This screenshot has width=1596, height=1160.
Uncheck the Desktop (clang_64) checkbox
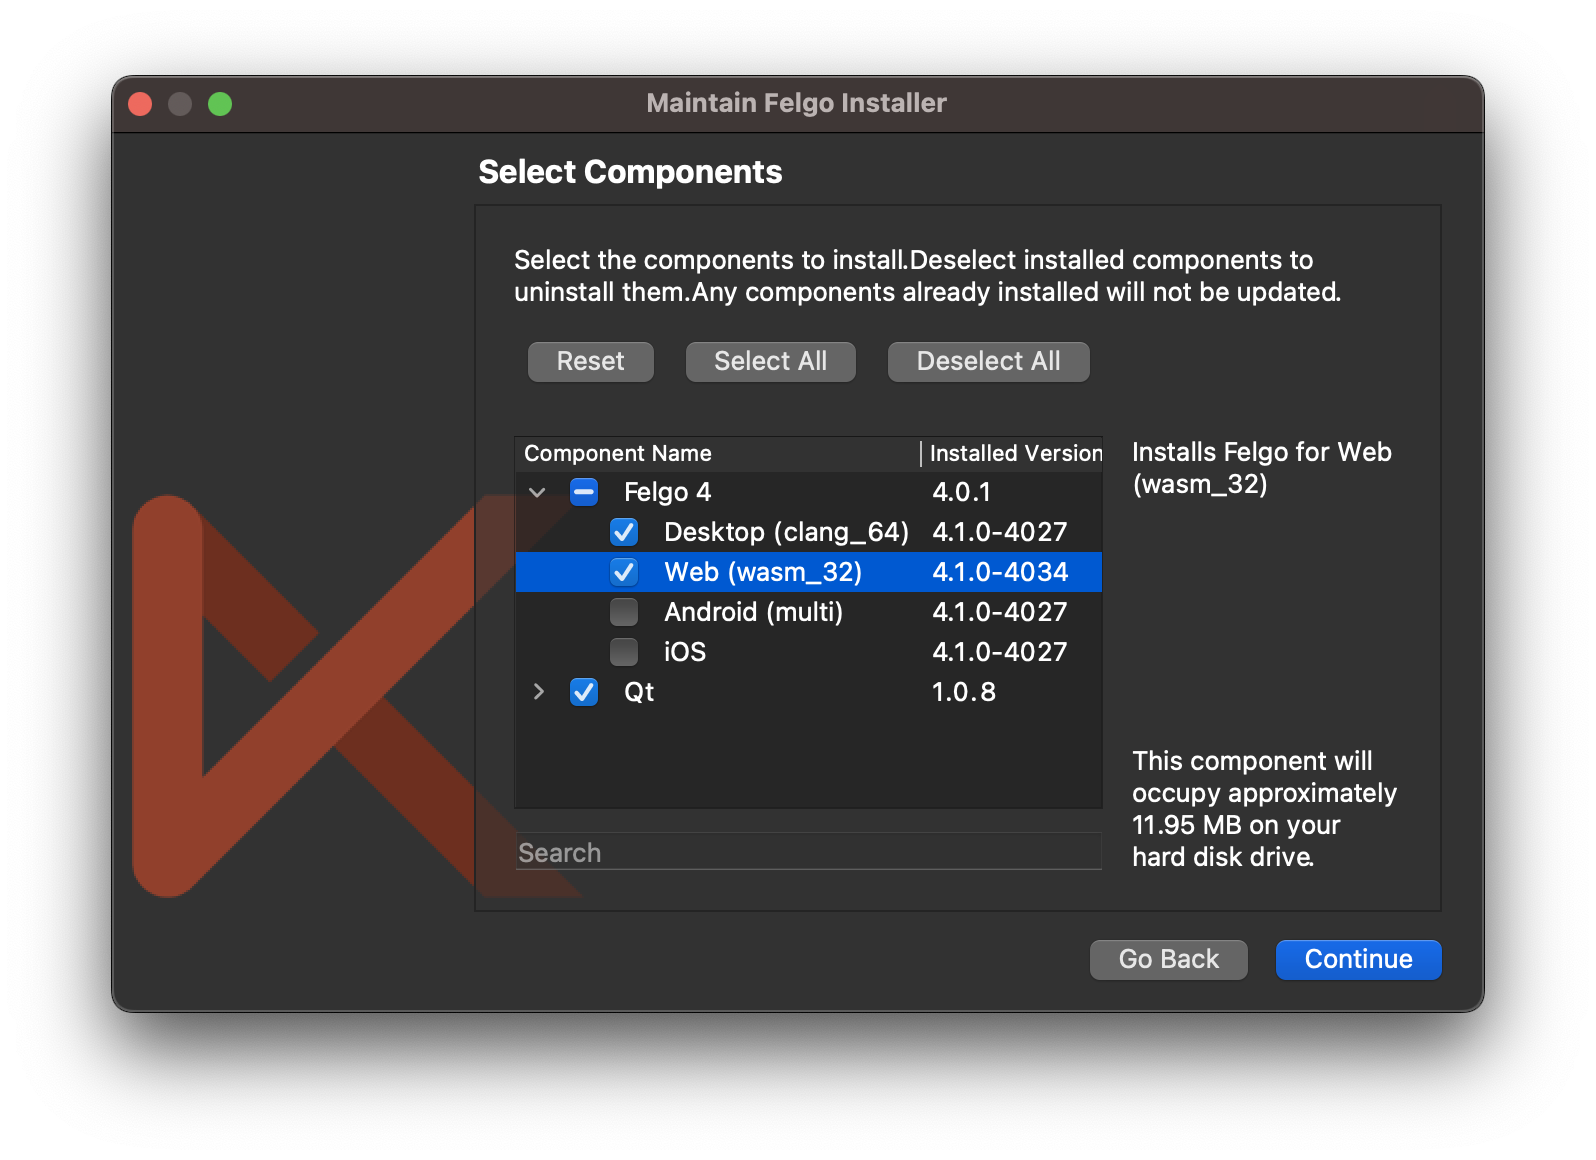pyautogui.click(x=624, y=532)
